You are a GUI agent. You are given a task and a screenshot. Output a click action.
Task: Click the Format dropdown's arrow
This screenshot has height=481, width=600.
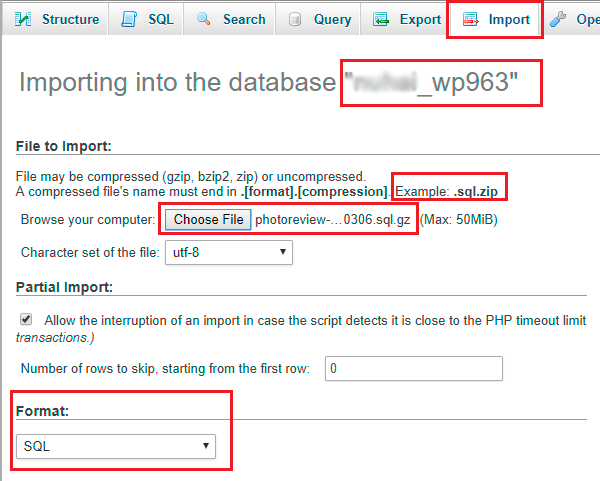point(205,446)
